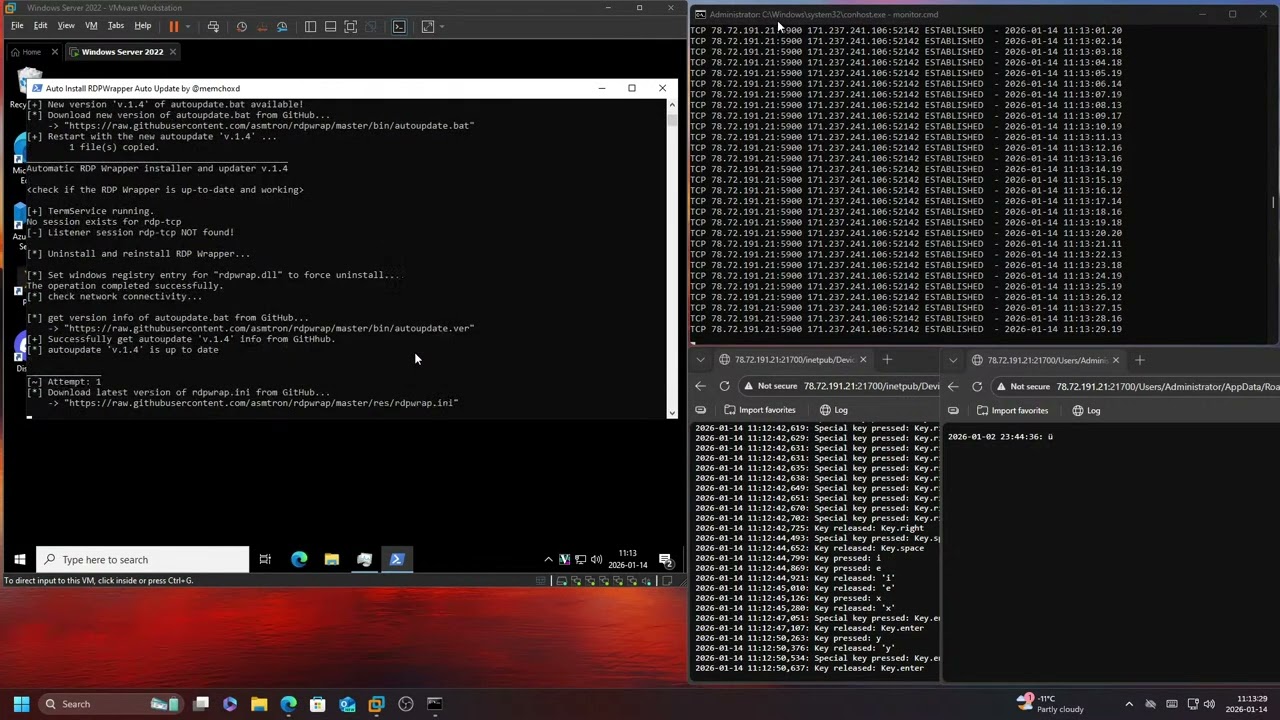Open Outlook on host taskbar
The image size is (1280, 720).
click(x=347, y=704)
